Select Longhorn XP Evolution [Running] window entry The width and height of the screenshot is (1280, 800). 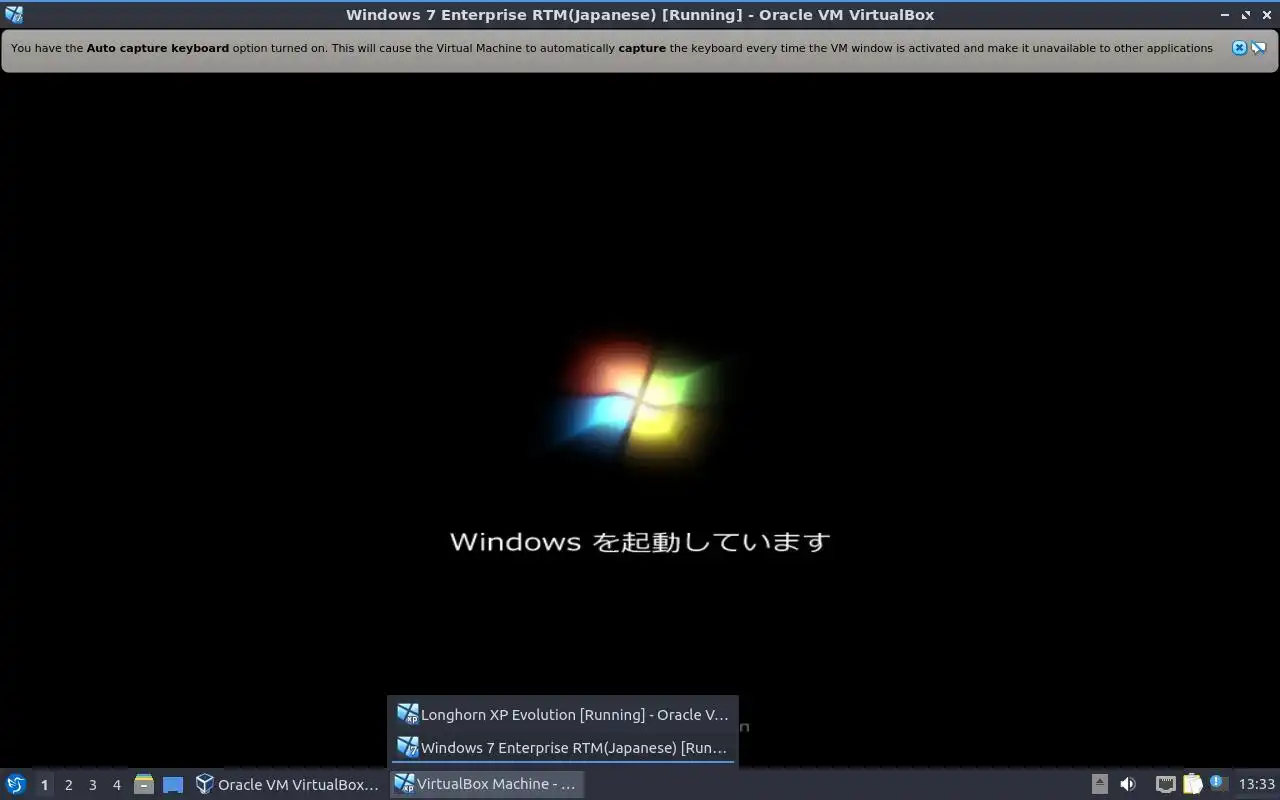tap(563, 714)
